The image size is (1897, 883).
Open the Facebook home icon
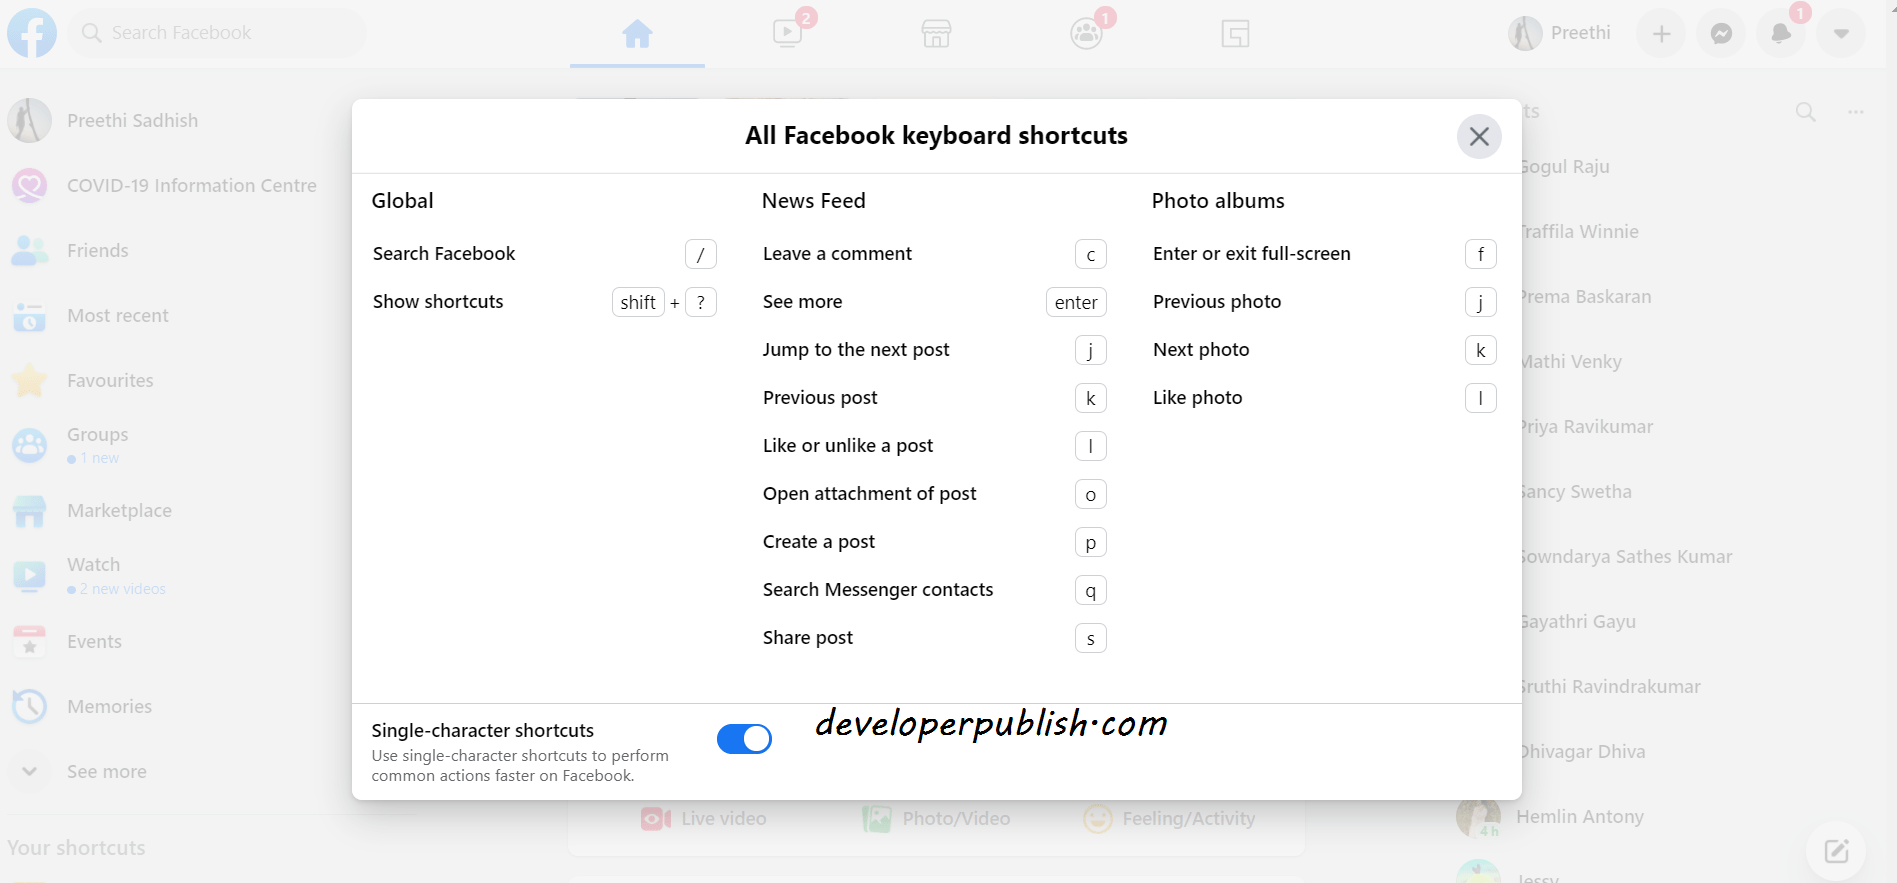pos(637,33)
